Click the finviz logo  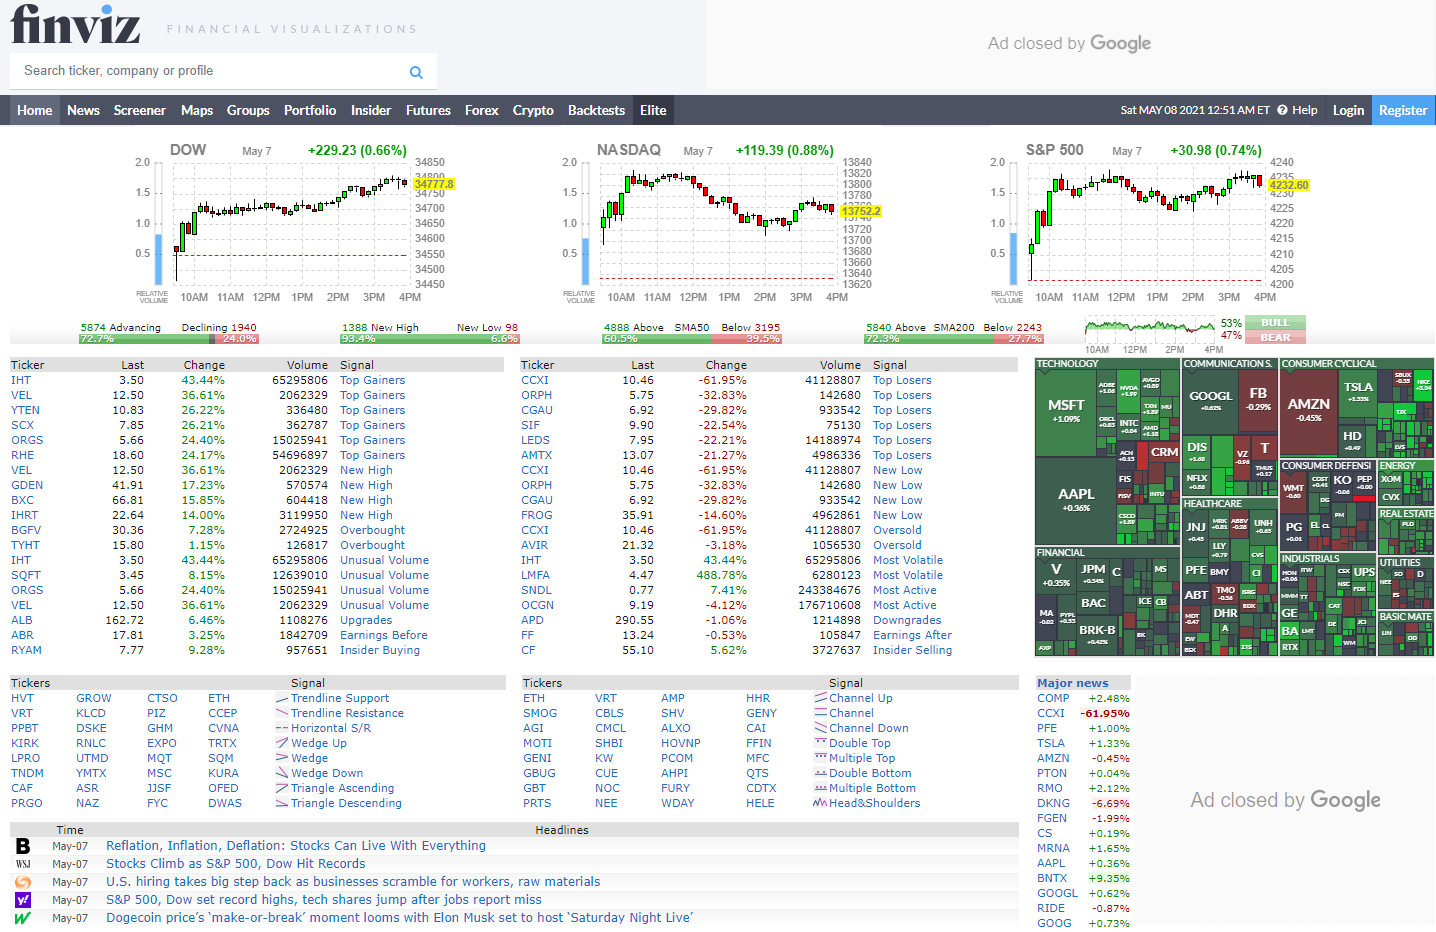[75, 25]
